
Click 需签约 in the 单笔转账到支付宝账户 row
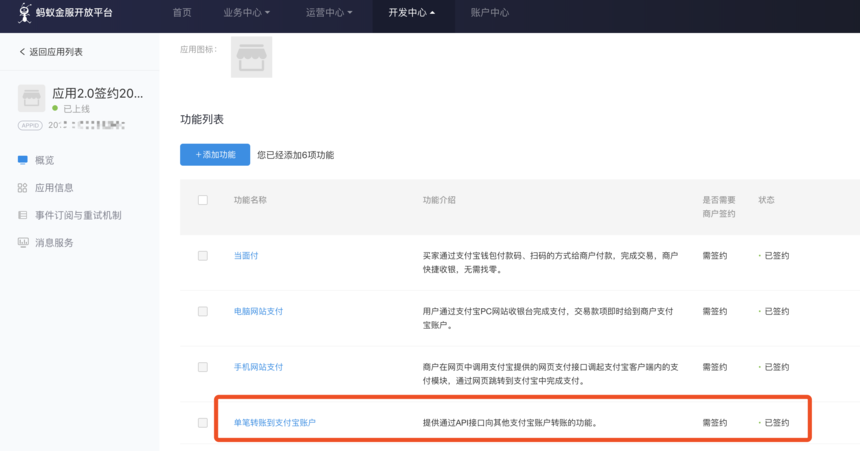715,422
